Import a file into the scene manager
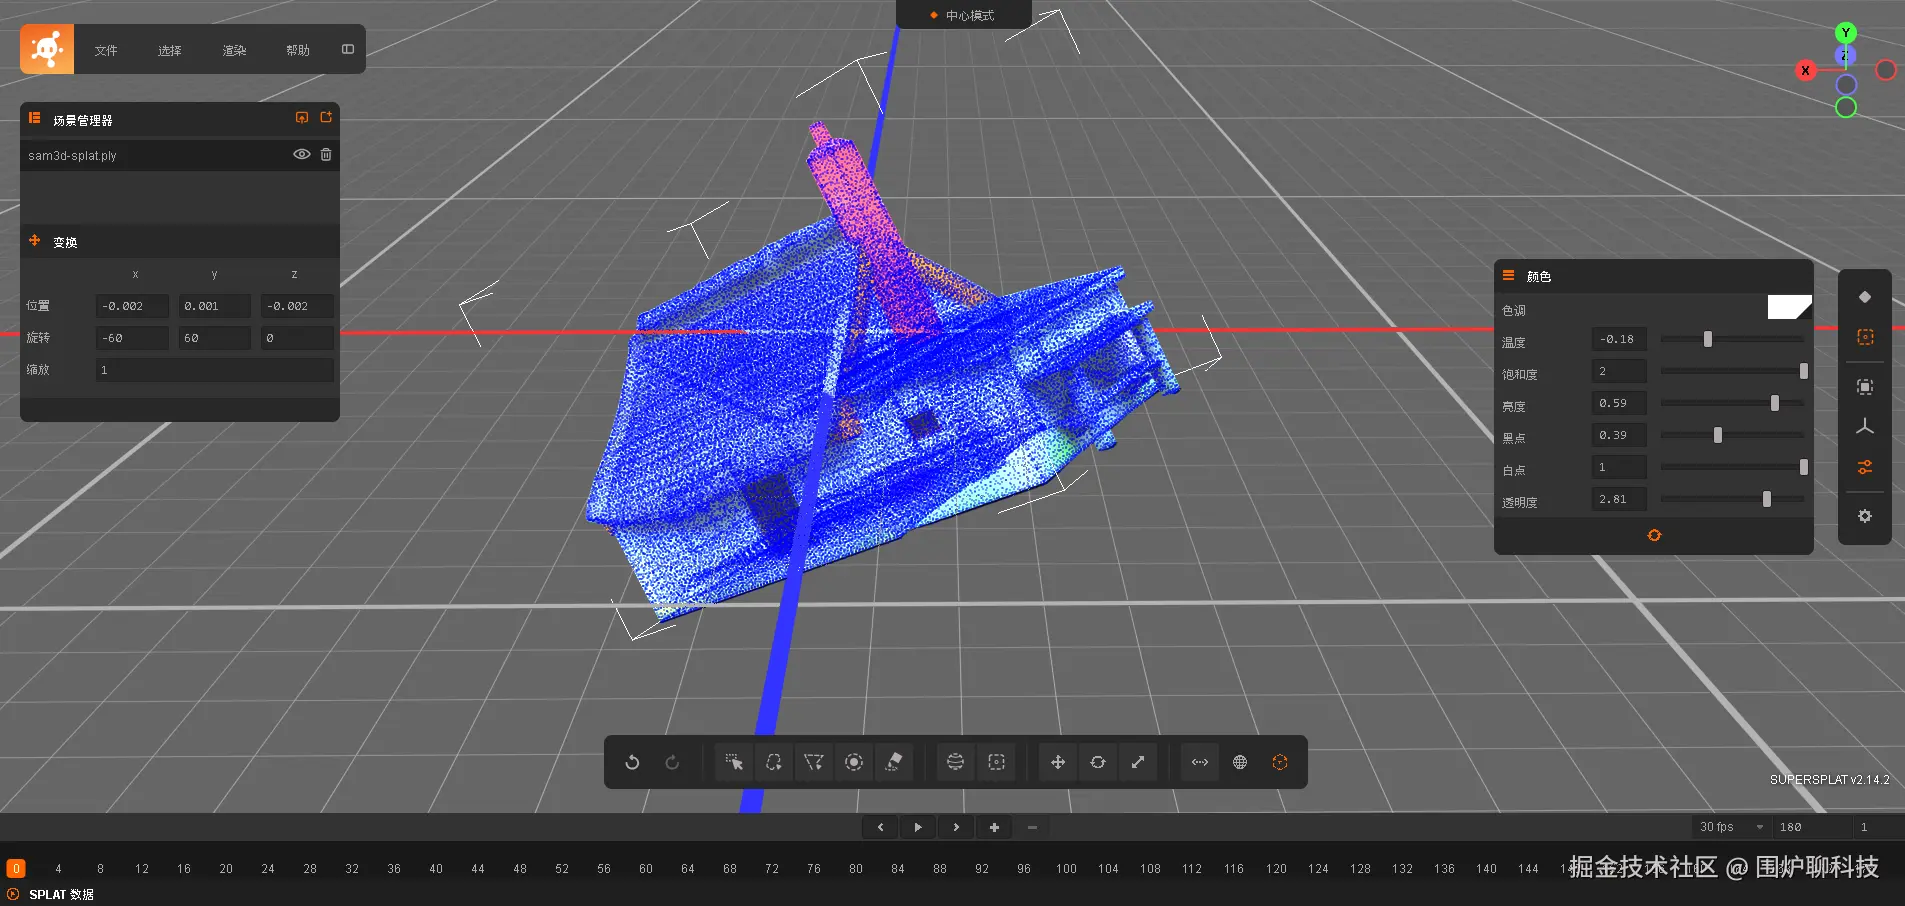This screenshot has width=1905, height=906. point(302,118)
